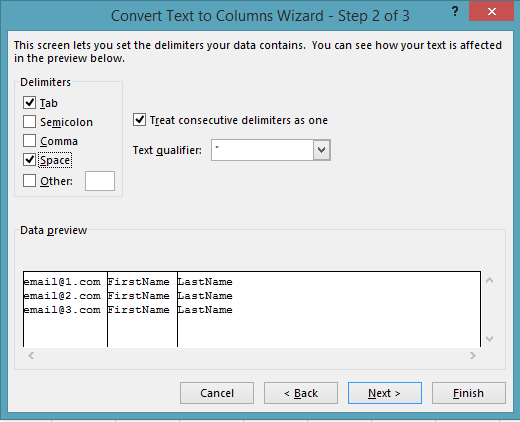The image size is (520, 422).
Task: Click the Cancel button
Action: (217, 393)
